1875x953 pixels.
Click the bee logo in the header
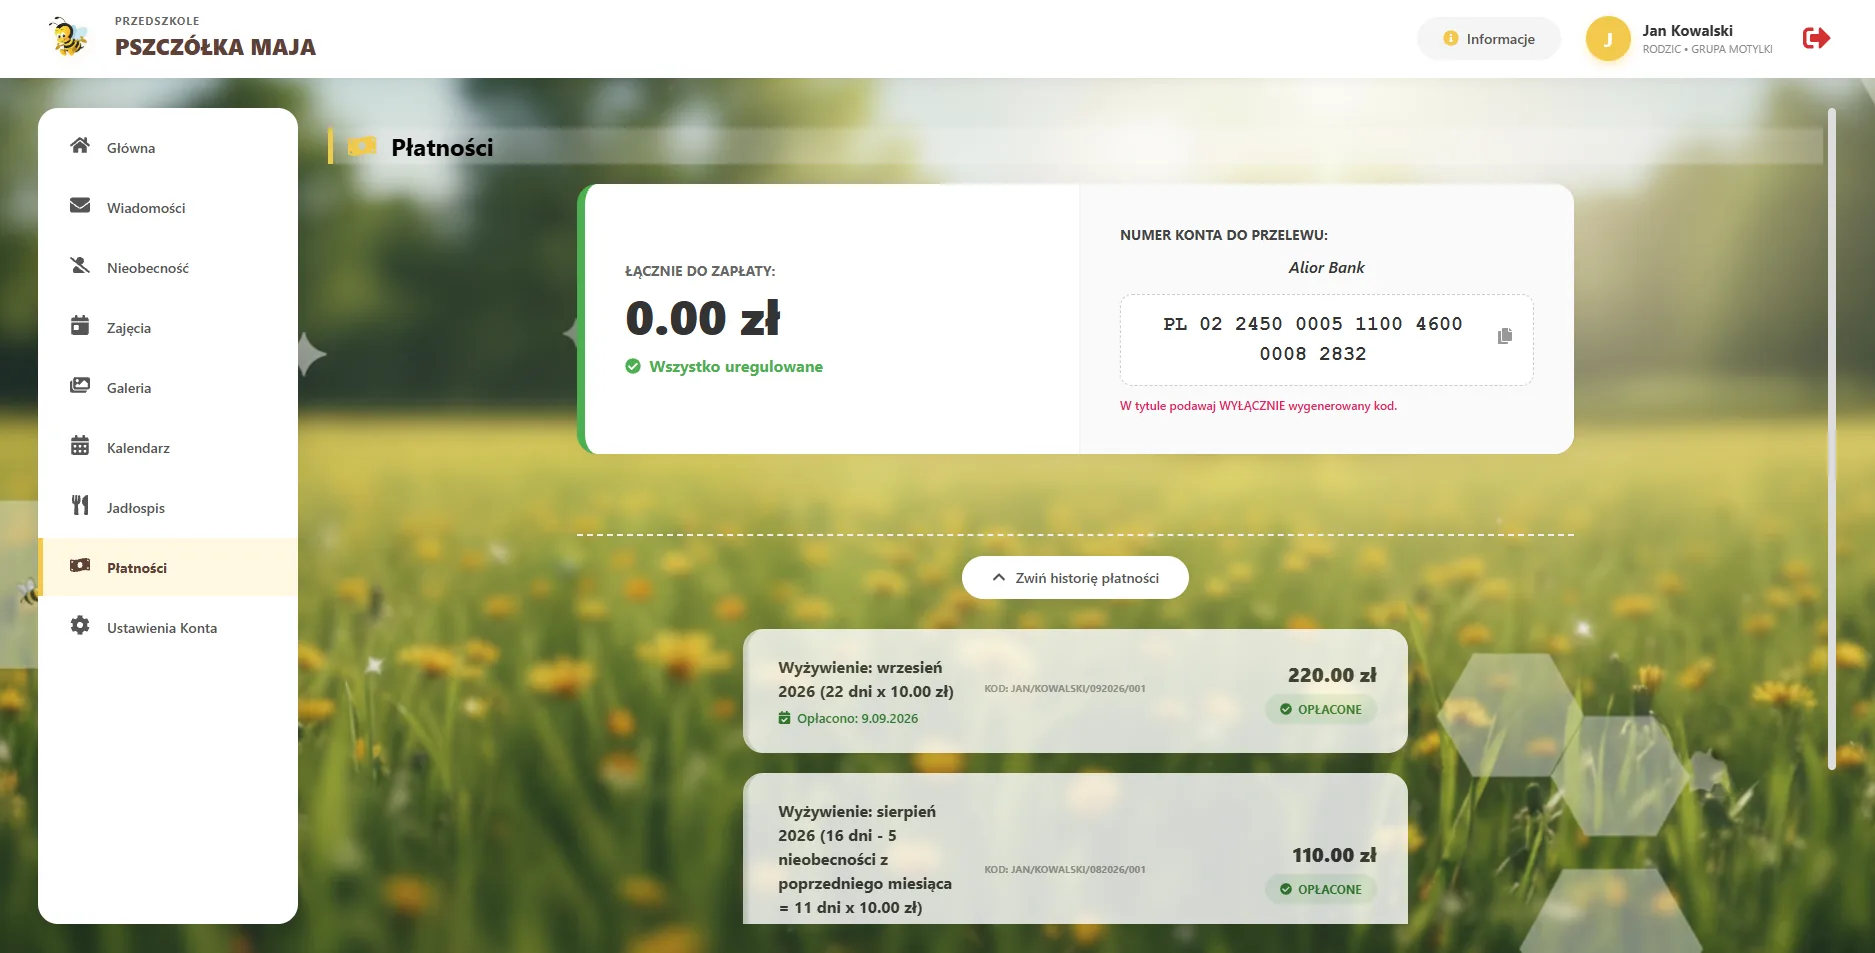[69, 37]
